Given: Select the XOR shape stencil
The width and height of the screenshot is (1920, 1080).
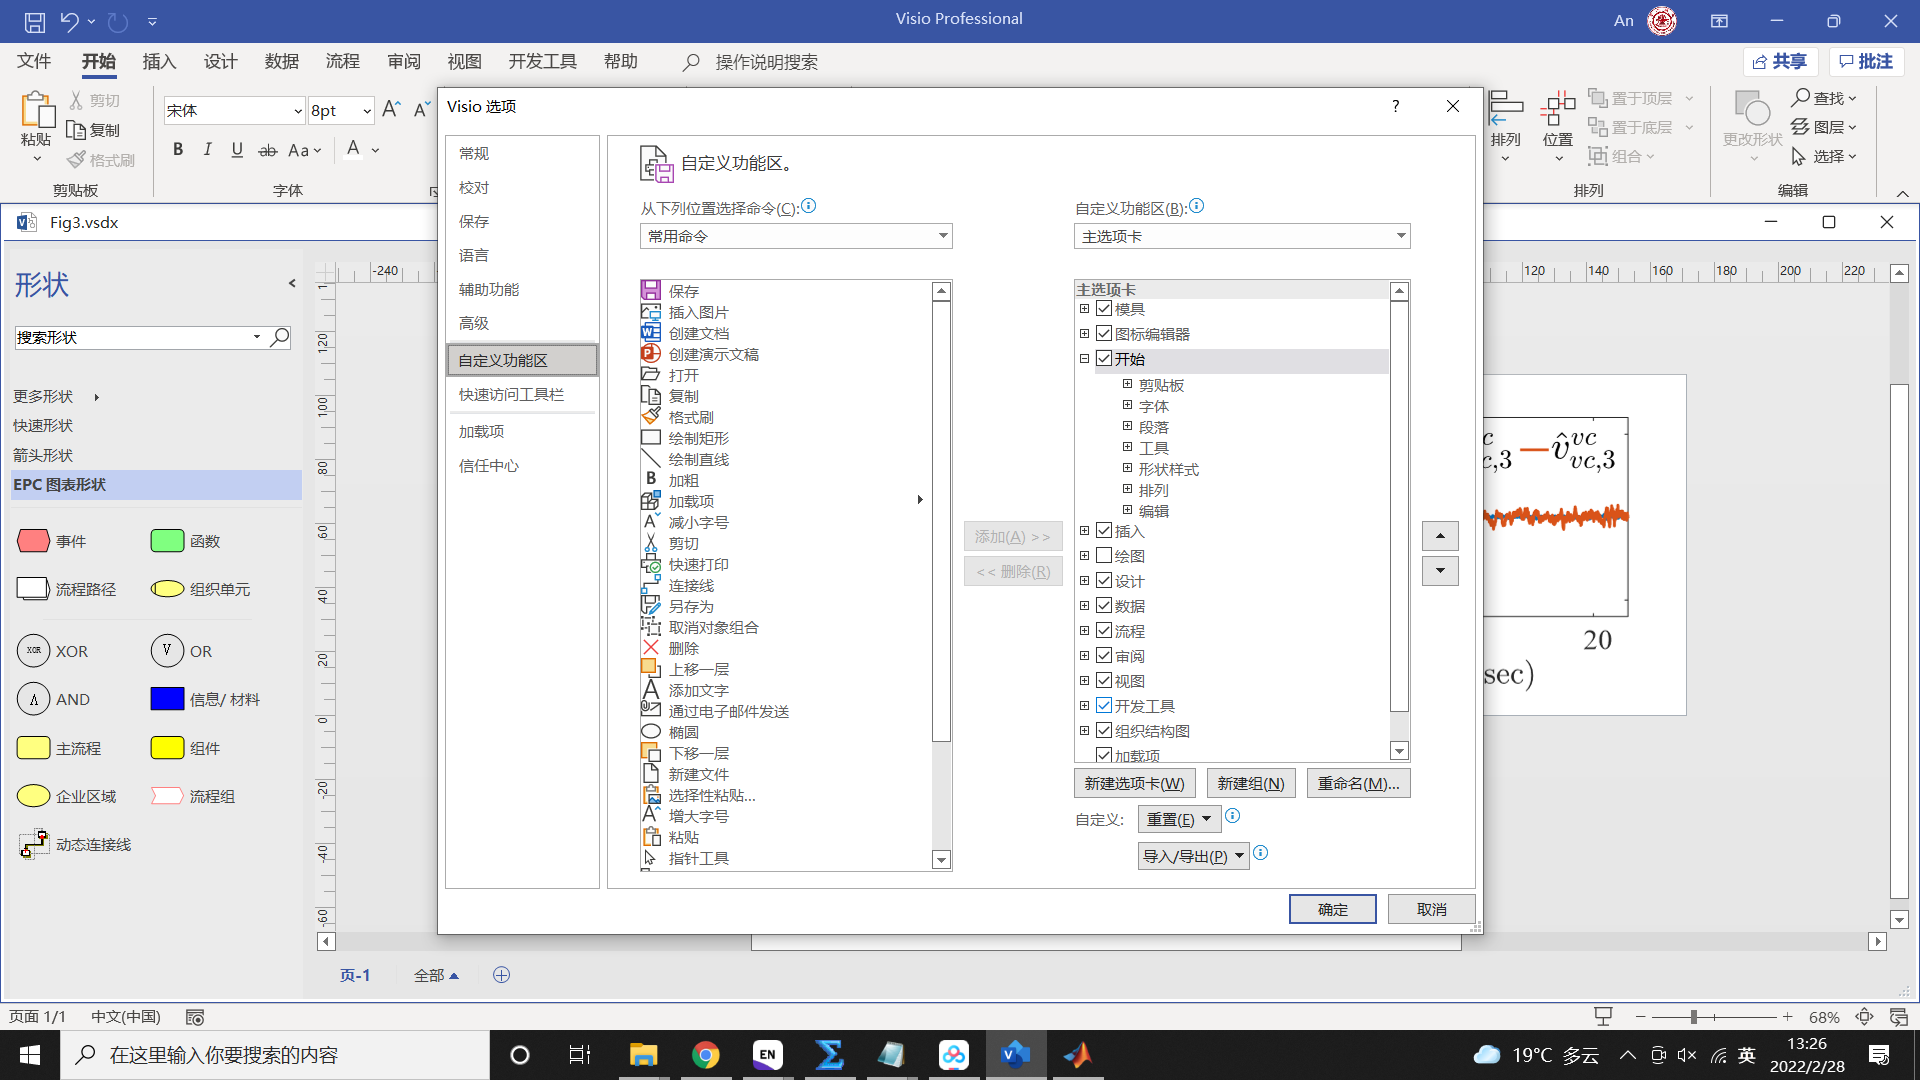Looking at the screenshot, I should (x=33, y=651).
